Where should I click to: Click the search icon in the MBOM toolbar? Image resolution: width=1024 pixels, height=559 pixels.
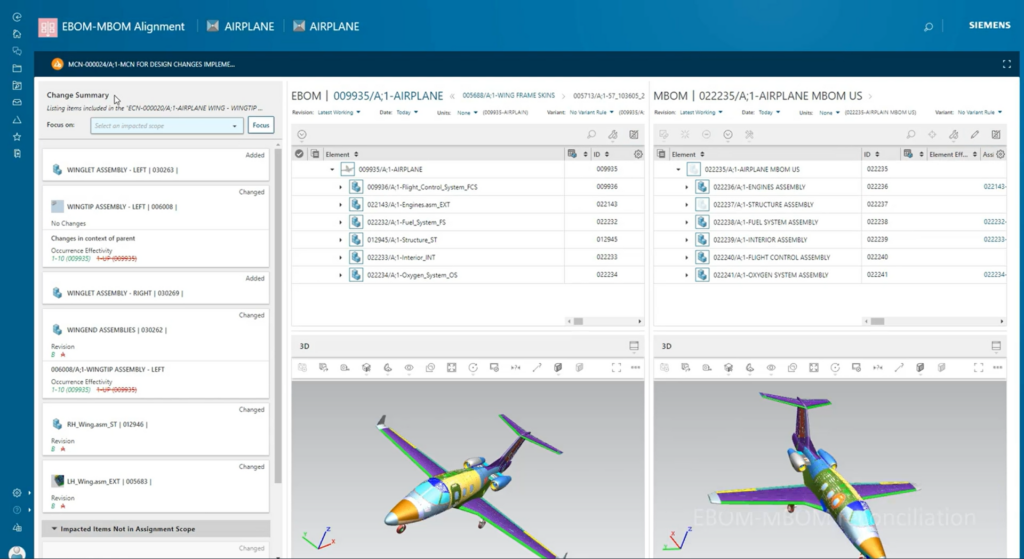click(910, 134)
